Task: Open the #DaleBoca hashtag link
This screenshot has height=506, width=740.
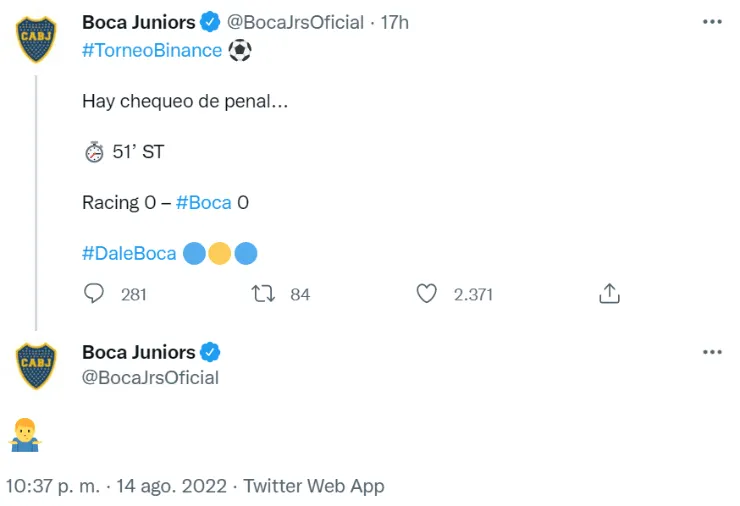Action: click(129, 254)
